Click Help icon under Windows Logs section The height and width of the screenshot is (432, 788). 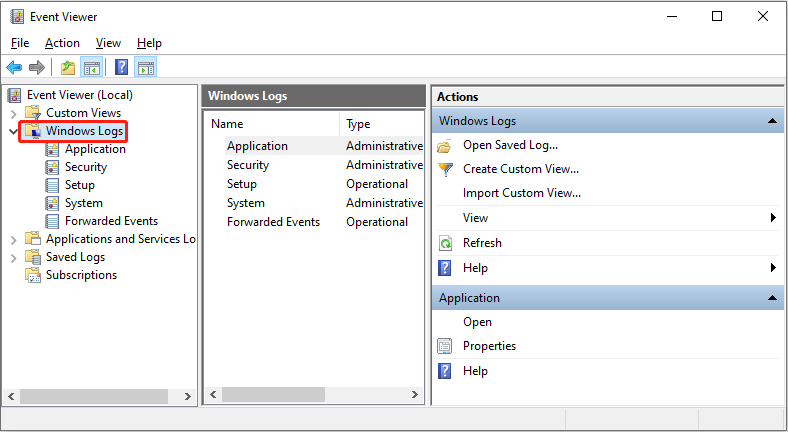click(x=445, y=268)
